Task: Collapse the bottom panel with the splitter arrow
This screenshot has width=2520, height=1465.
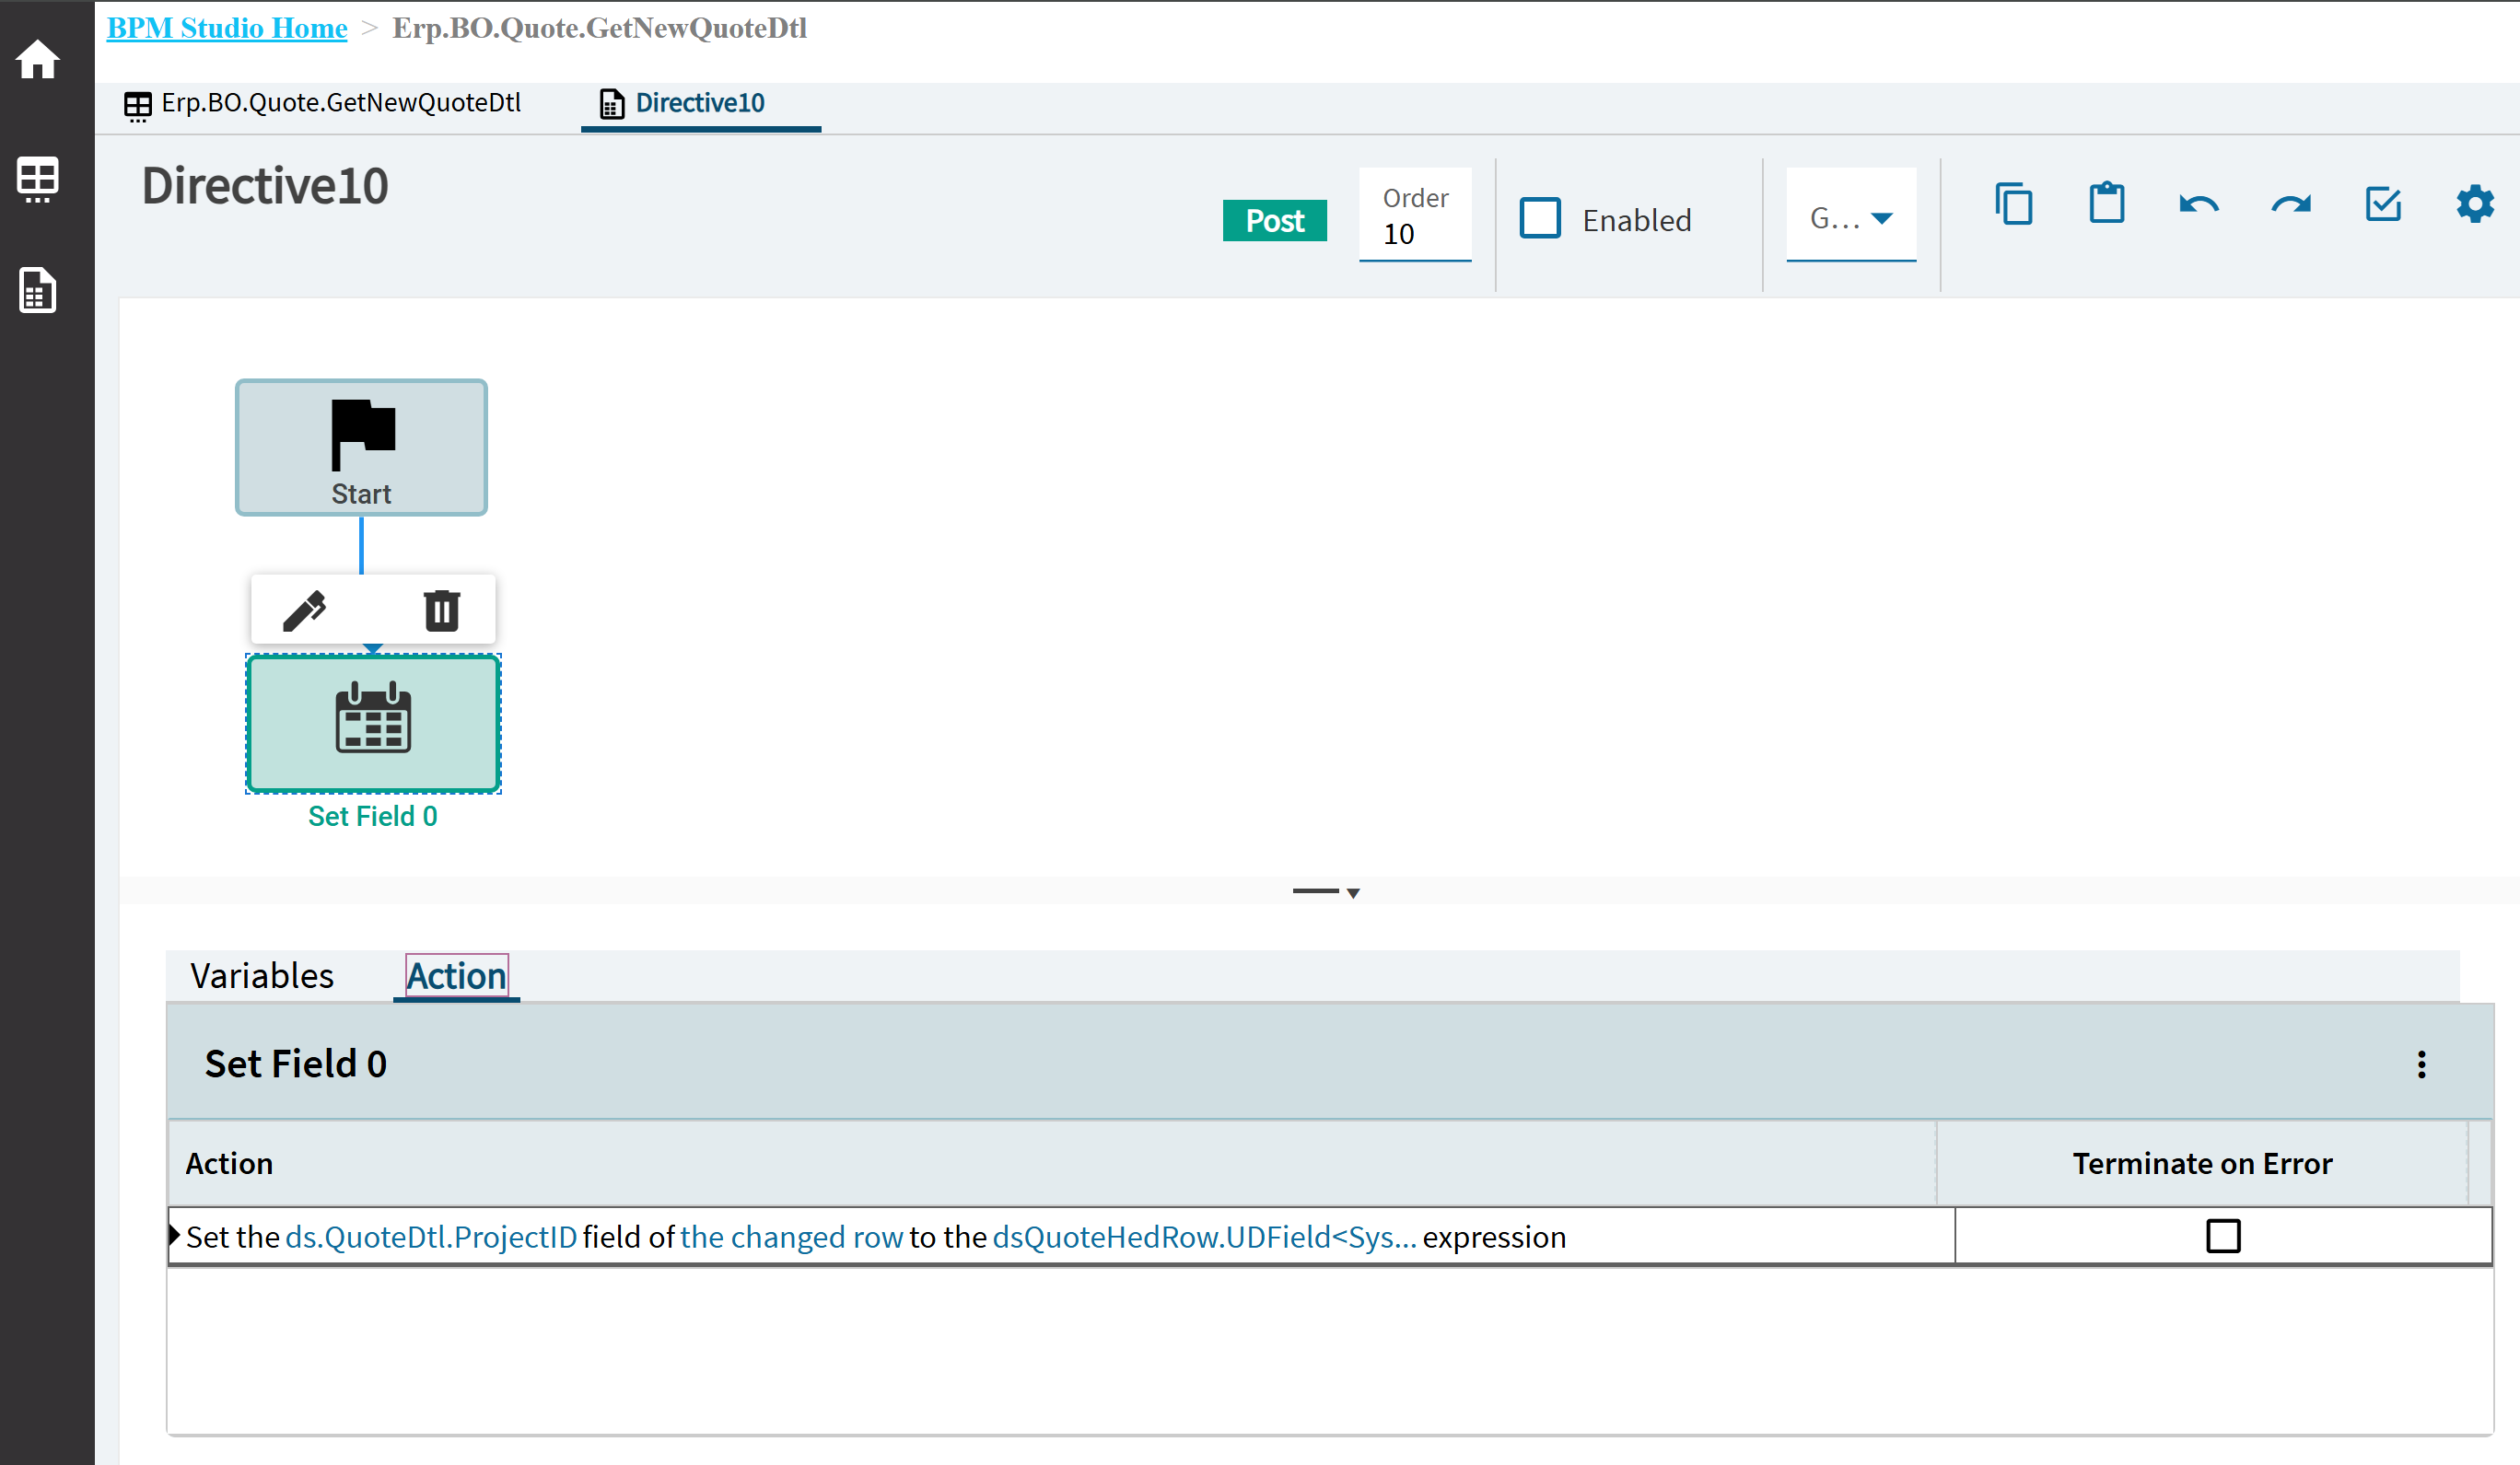Action: coord(1352,893)
